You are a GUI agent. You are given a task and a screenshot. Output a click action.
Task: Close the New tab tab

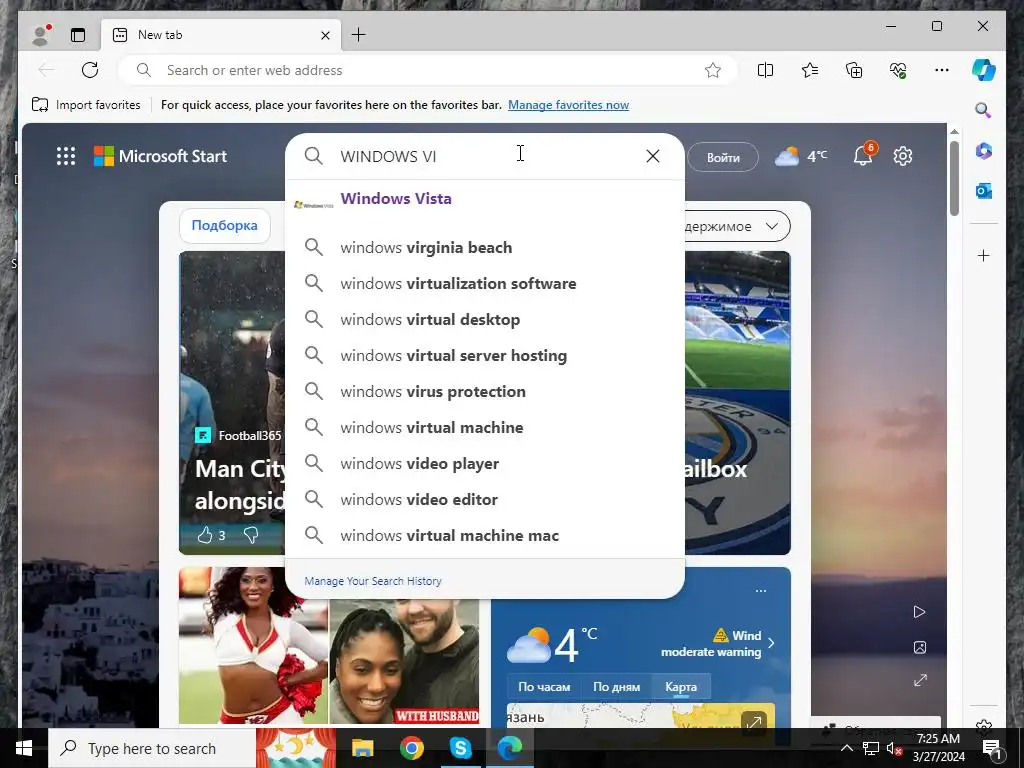[x=325, y=35]
